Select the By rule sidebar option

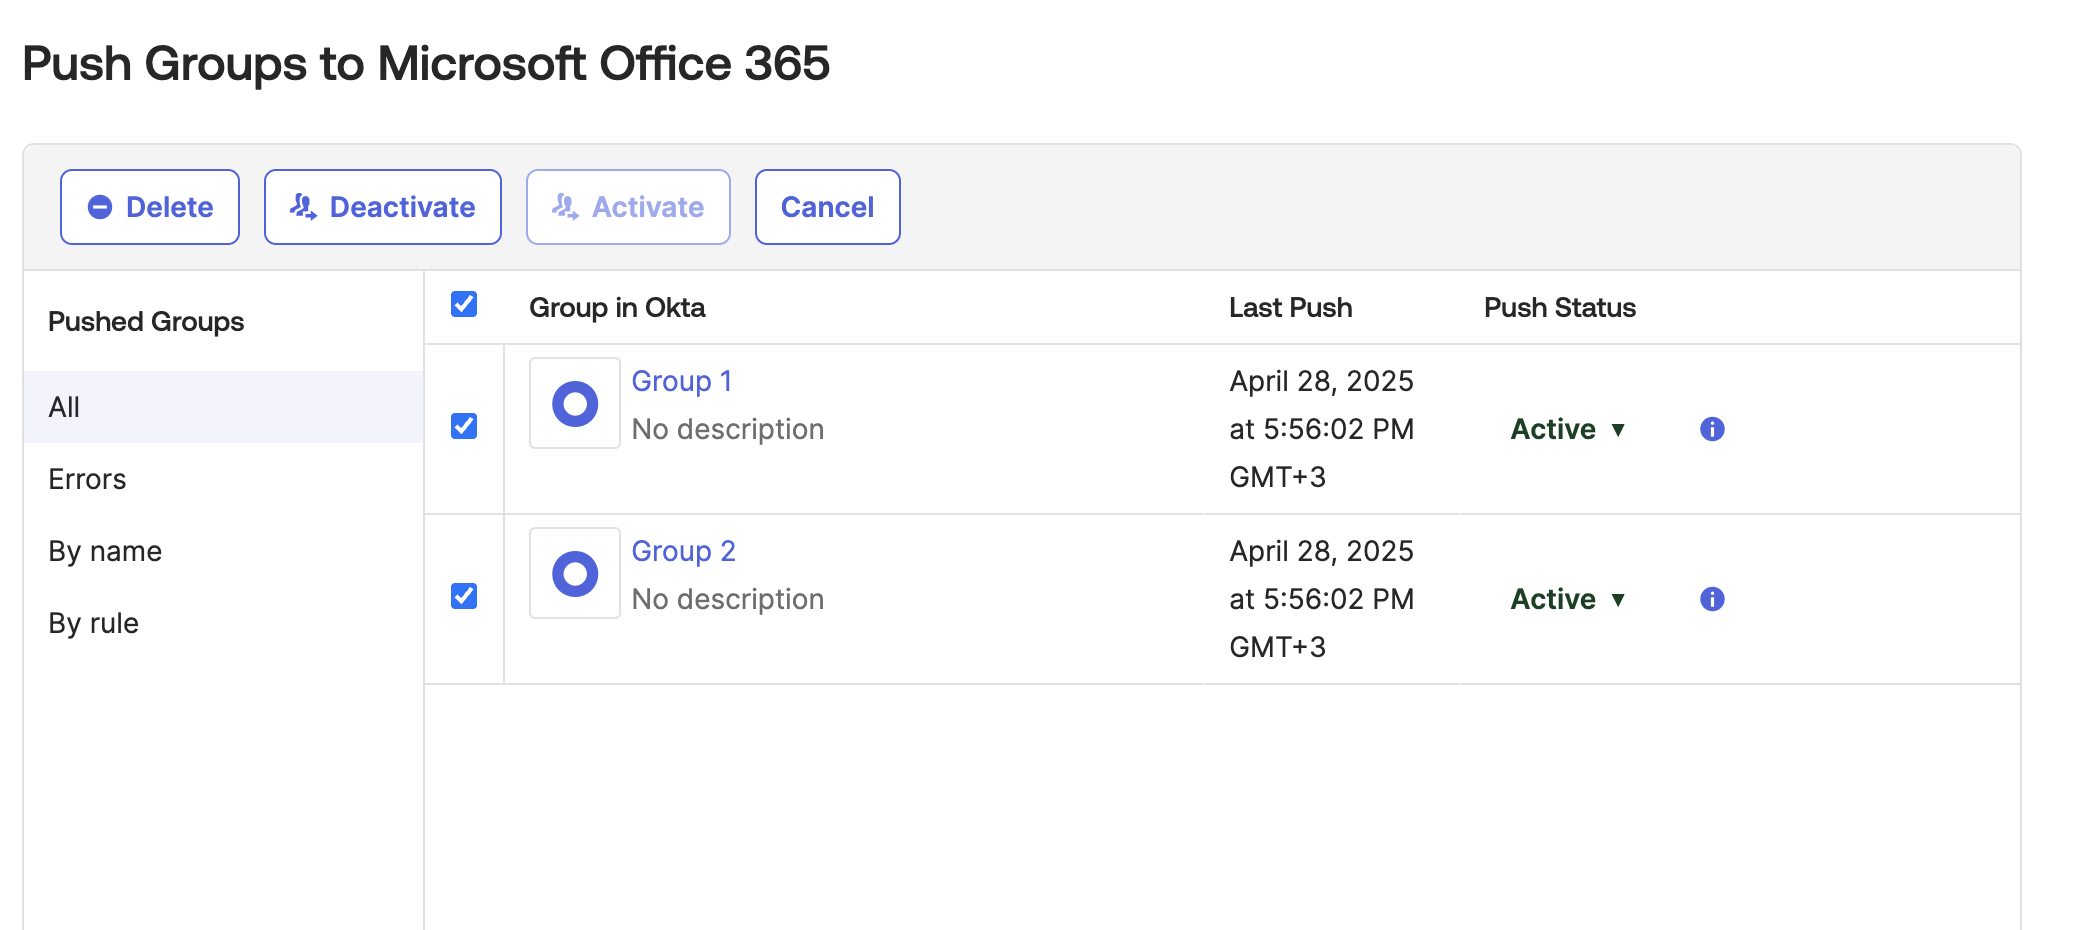(x=93, y=622)
